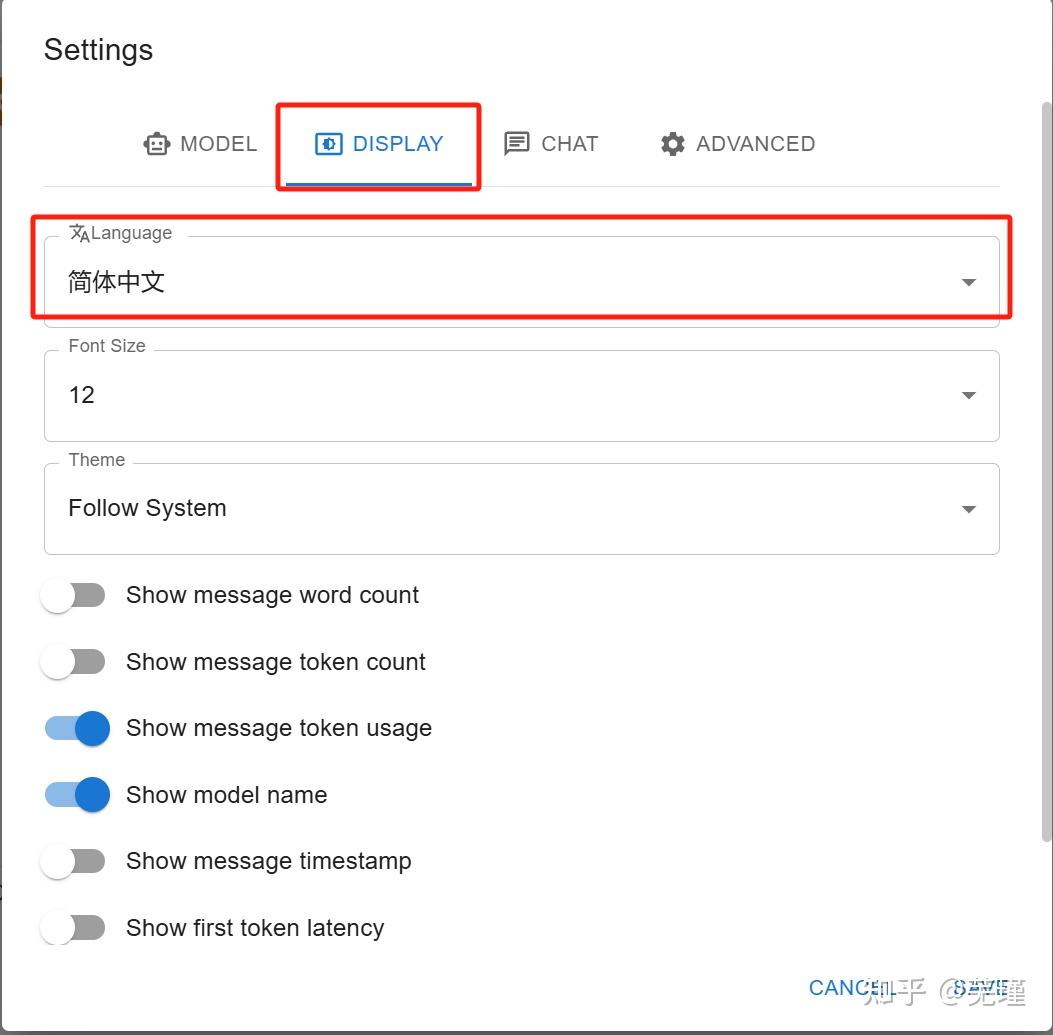
Task: Enable Show message timestamp
Action: tap(74, 861)
